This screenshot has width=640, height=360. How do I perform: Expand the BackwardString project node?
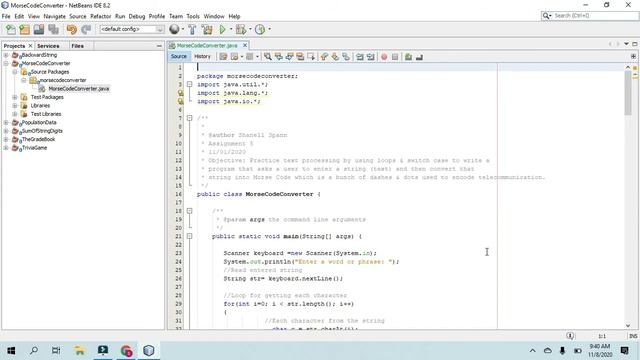[6, 55]
